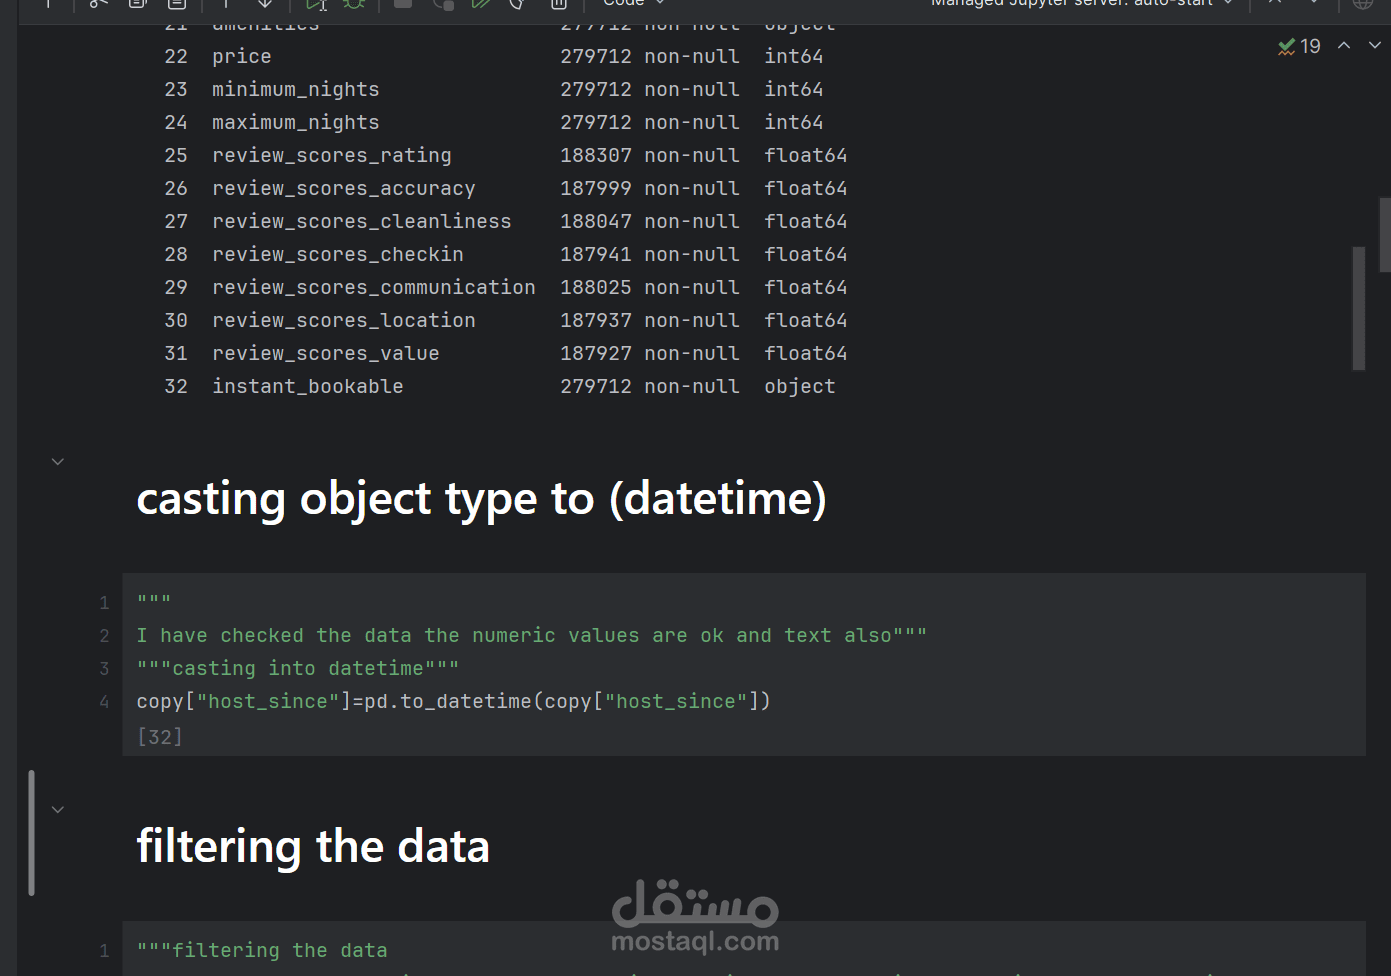This screenshot has height=976, width=1391.
Task: Move cell down with arrow icon
Action: [x=265, y=4]
